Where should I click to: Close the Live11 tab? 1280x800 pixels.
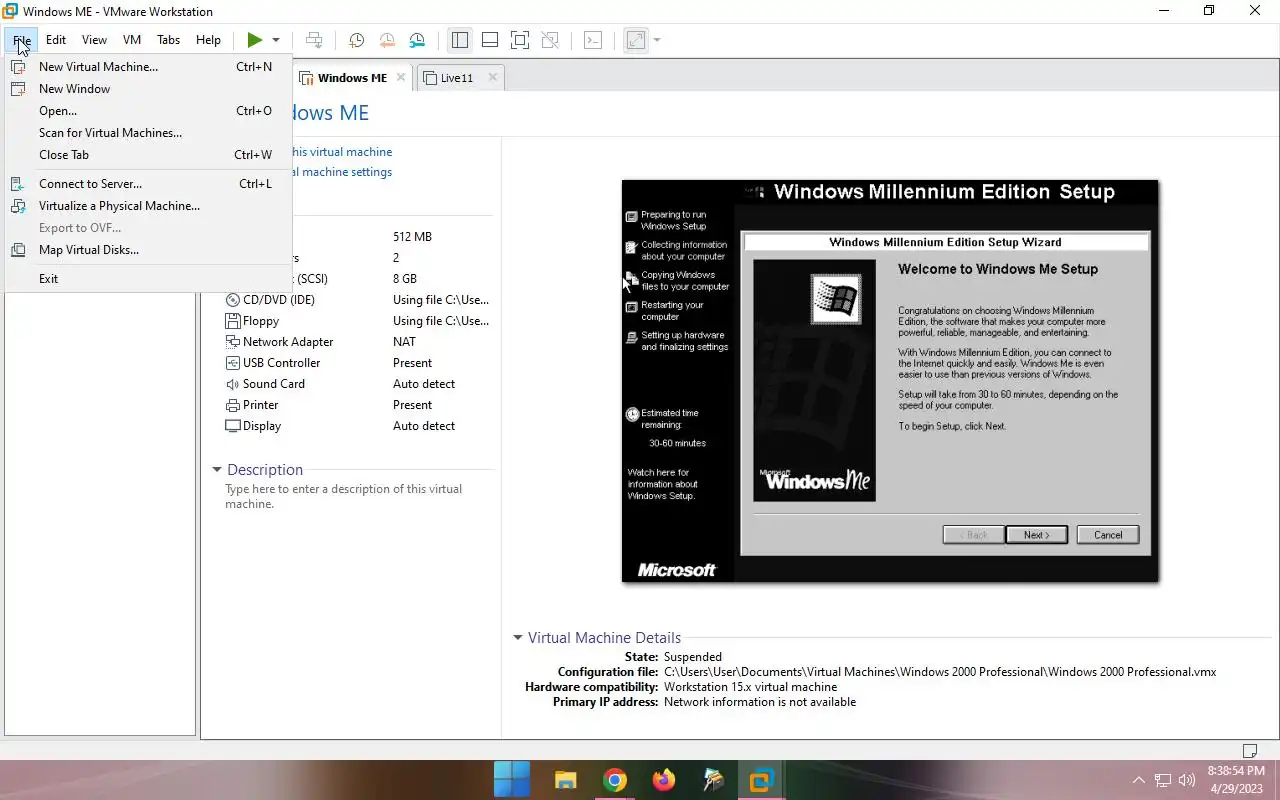(493, 77)
